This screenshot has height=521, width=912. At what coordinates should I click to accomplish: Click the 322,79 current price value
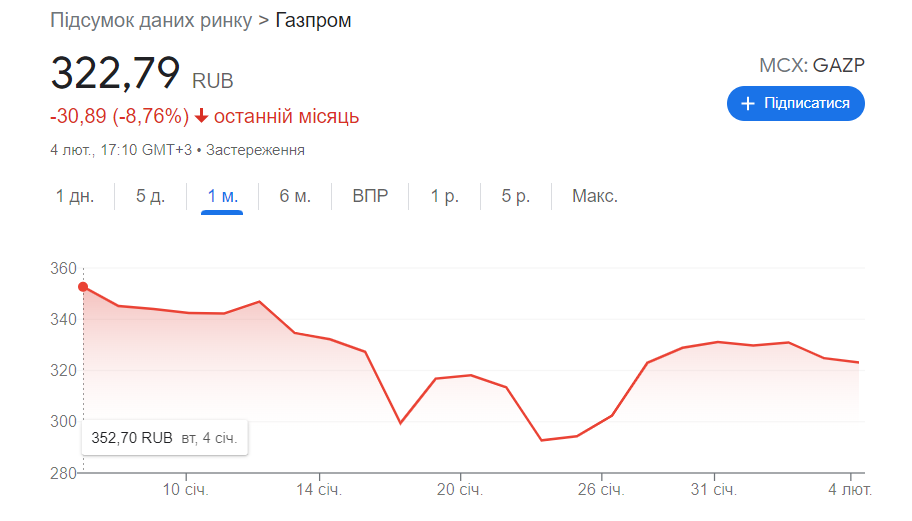pyautogui.click(x=115, y=73)
